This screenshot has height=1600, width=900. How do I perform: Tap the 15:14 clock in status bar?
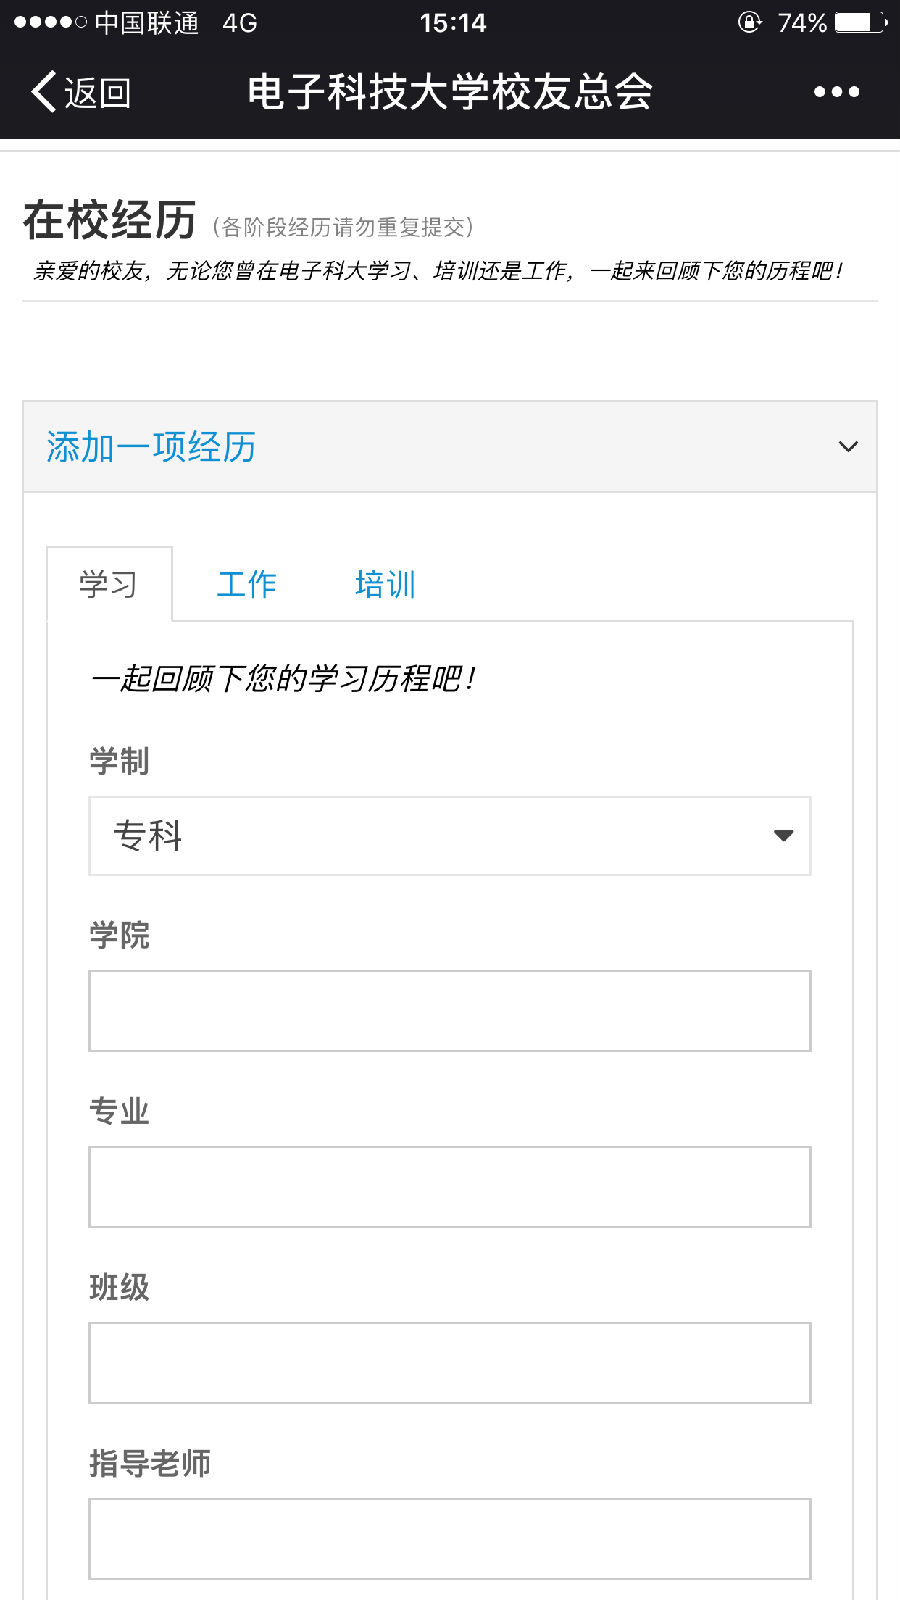point(453,22)
